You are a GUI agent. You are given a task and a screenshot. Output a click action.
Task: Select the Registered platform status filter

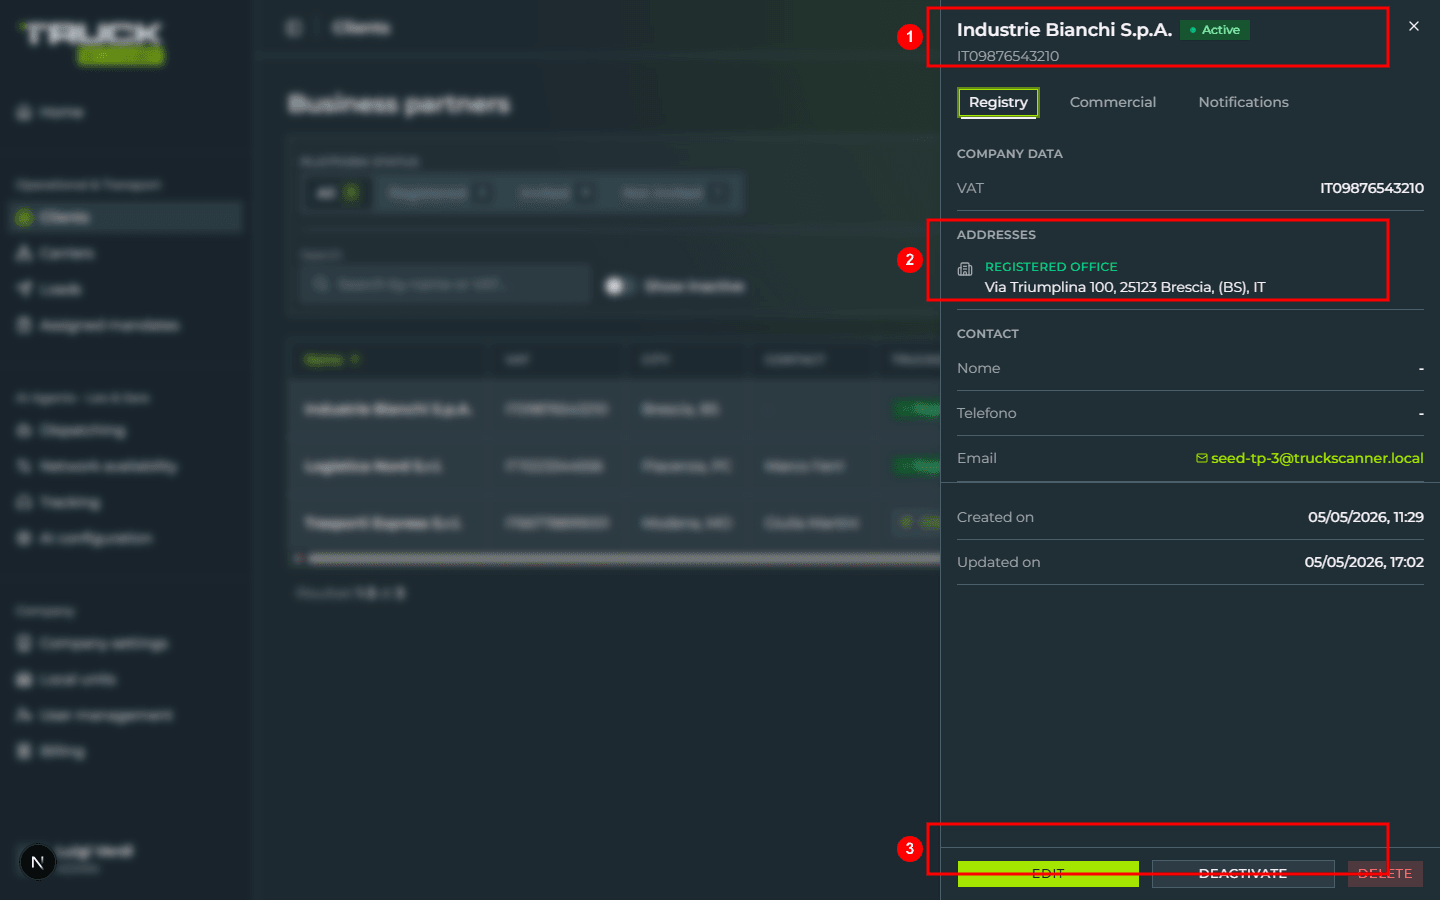436,193
